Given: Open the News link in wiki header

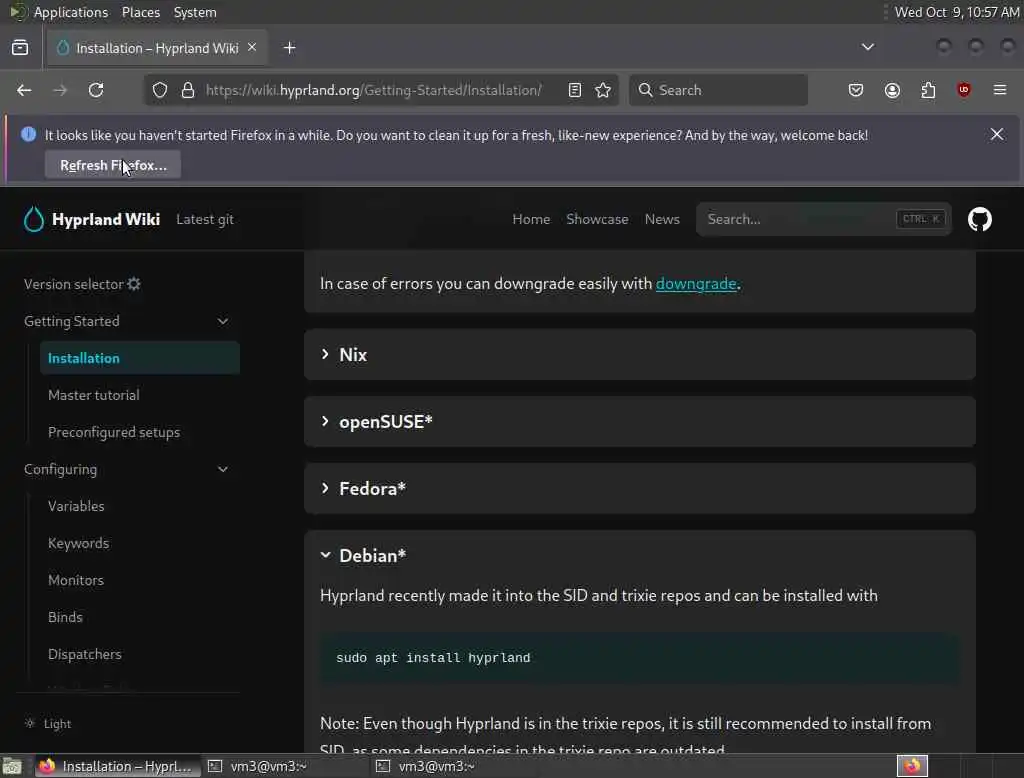Looking at the screenshot, I should 662,219.
